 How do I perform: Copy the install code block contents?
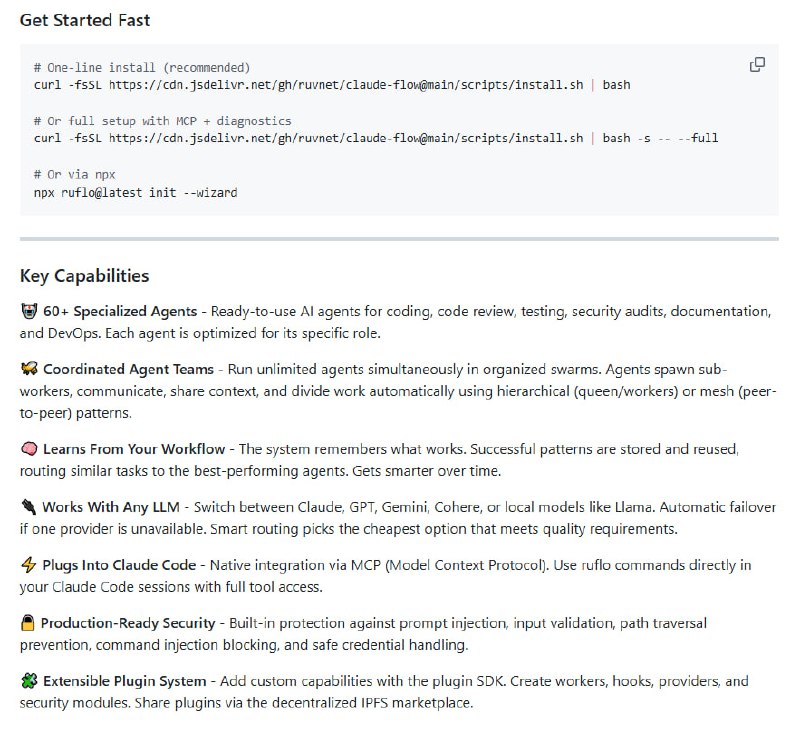click(x=757, y=65)
